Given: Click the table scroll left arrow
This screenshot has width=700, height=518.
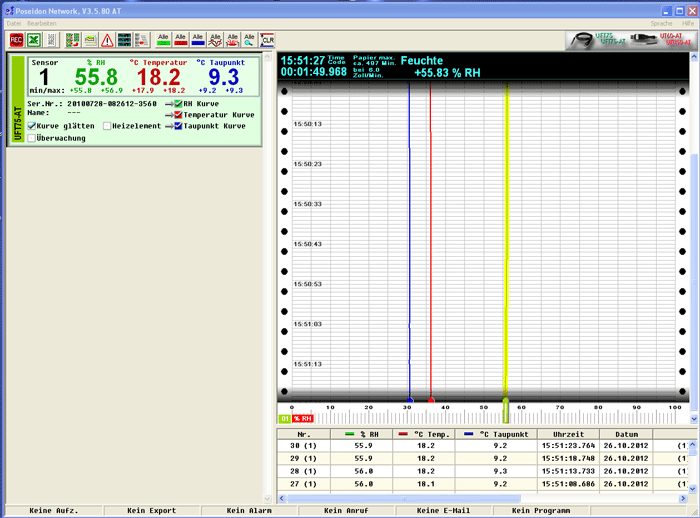Looking at the screenshot, I should coord(282,498).
